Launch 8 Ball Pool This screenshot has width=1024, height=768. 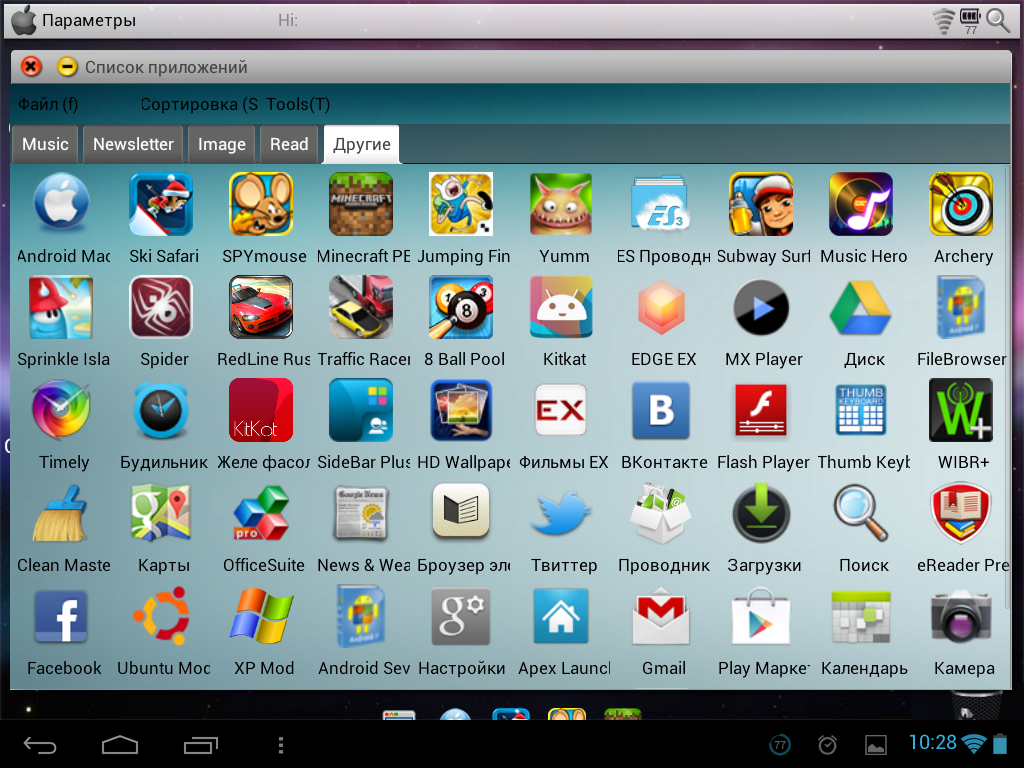click(461, 306)
